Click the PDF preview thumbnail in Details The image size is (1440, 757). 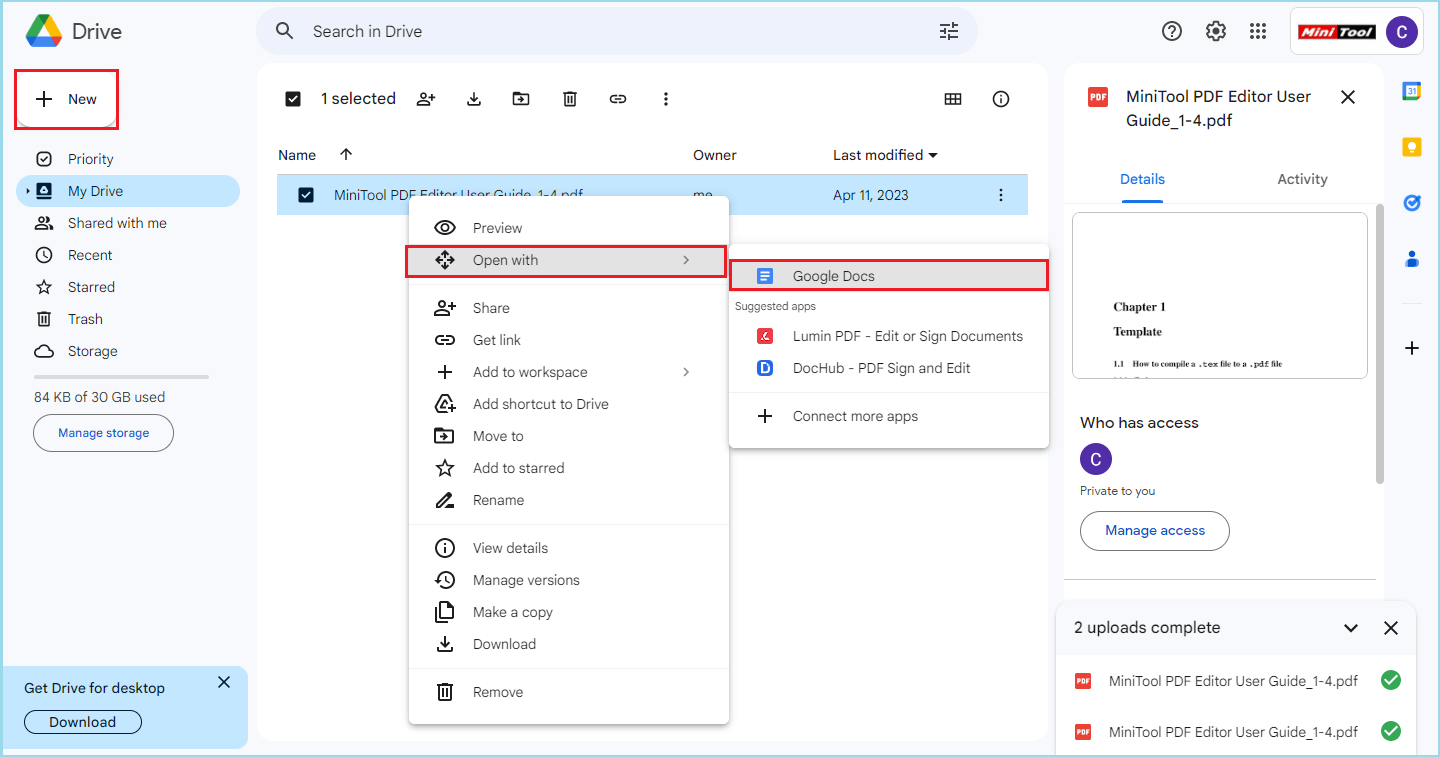(1220, 295)
